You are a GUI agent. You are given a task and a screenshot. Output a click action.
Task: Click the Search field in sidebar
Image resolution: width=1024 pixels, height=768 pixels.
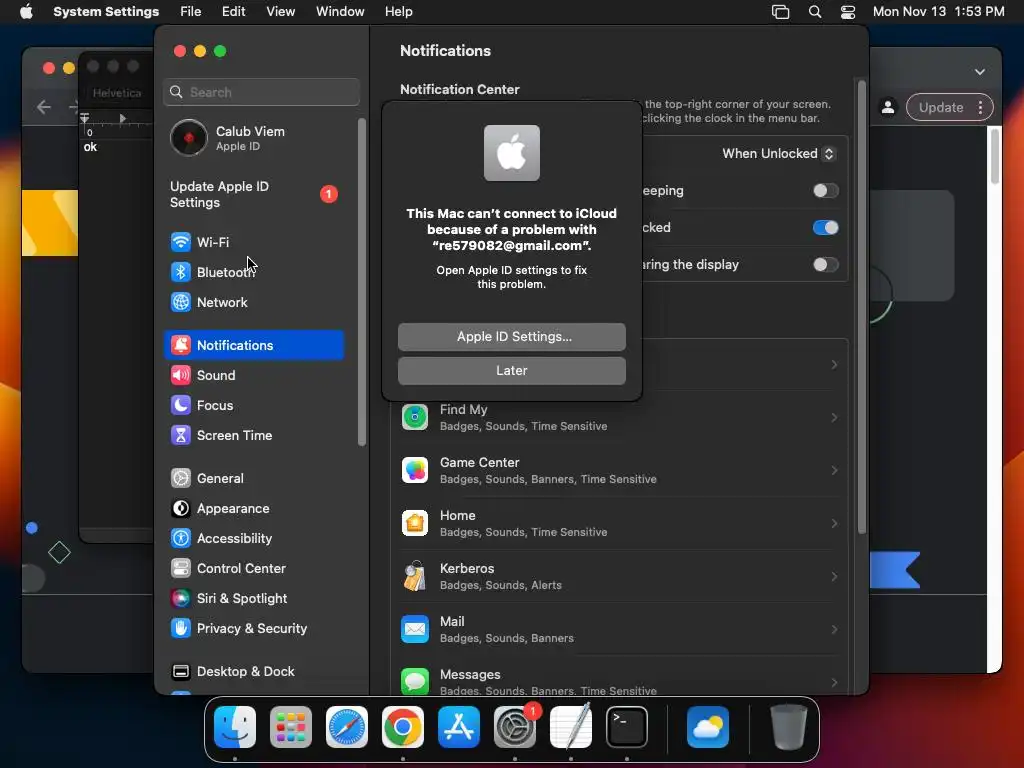click(261, 92)
